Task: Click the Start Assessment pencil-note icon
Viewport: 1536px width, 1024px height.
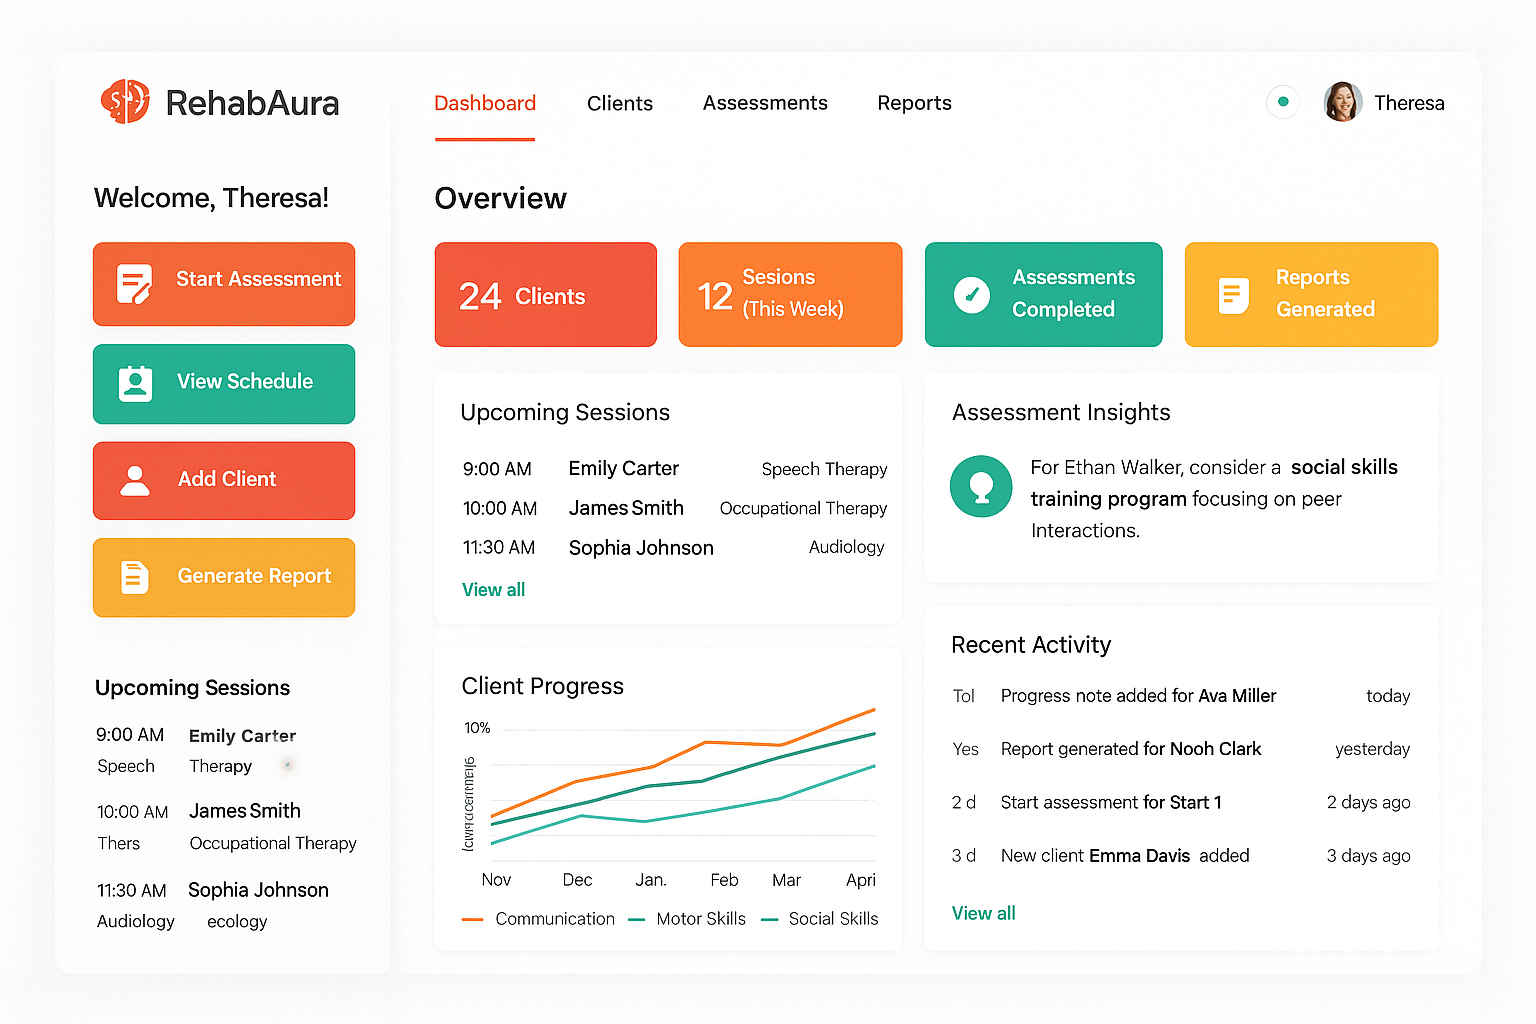Action: [134, 284]
